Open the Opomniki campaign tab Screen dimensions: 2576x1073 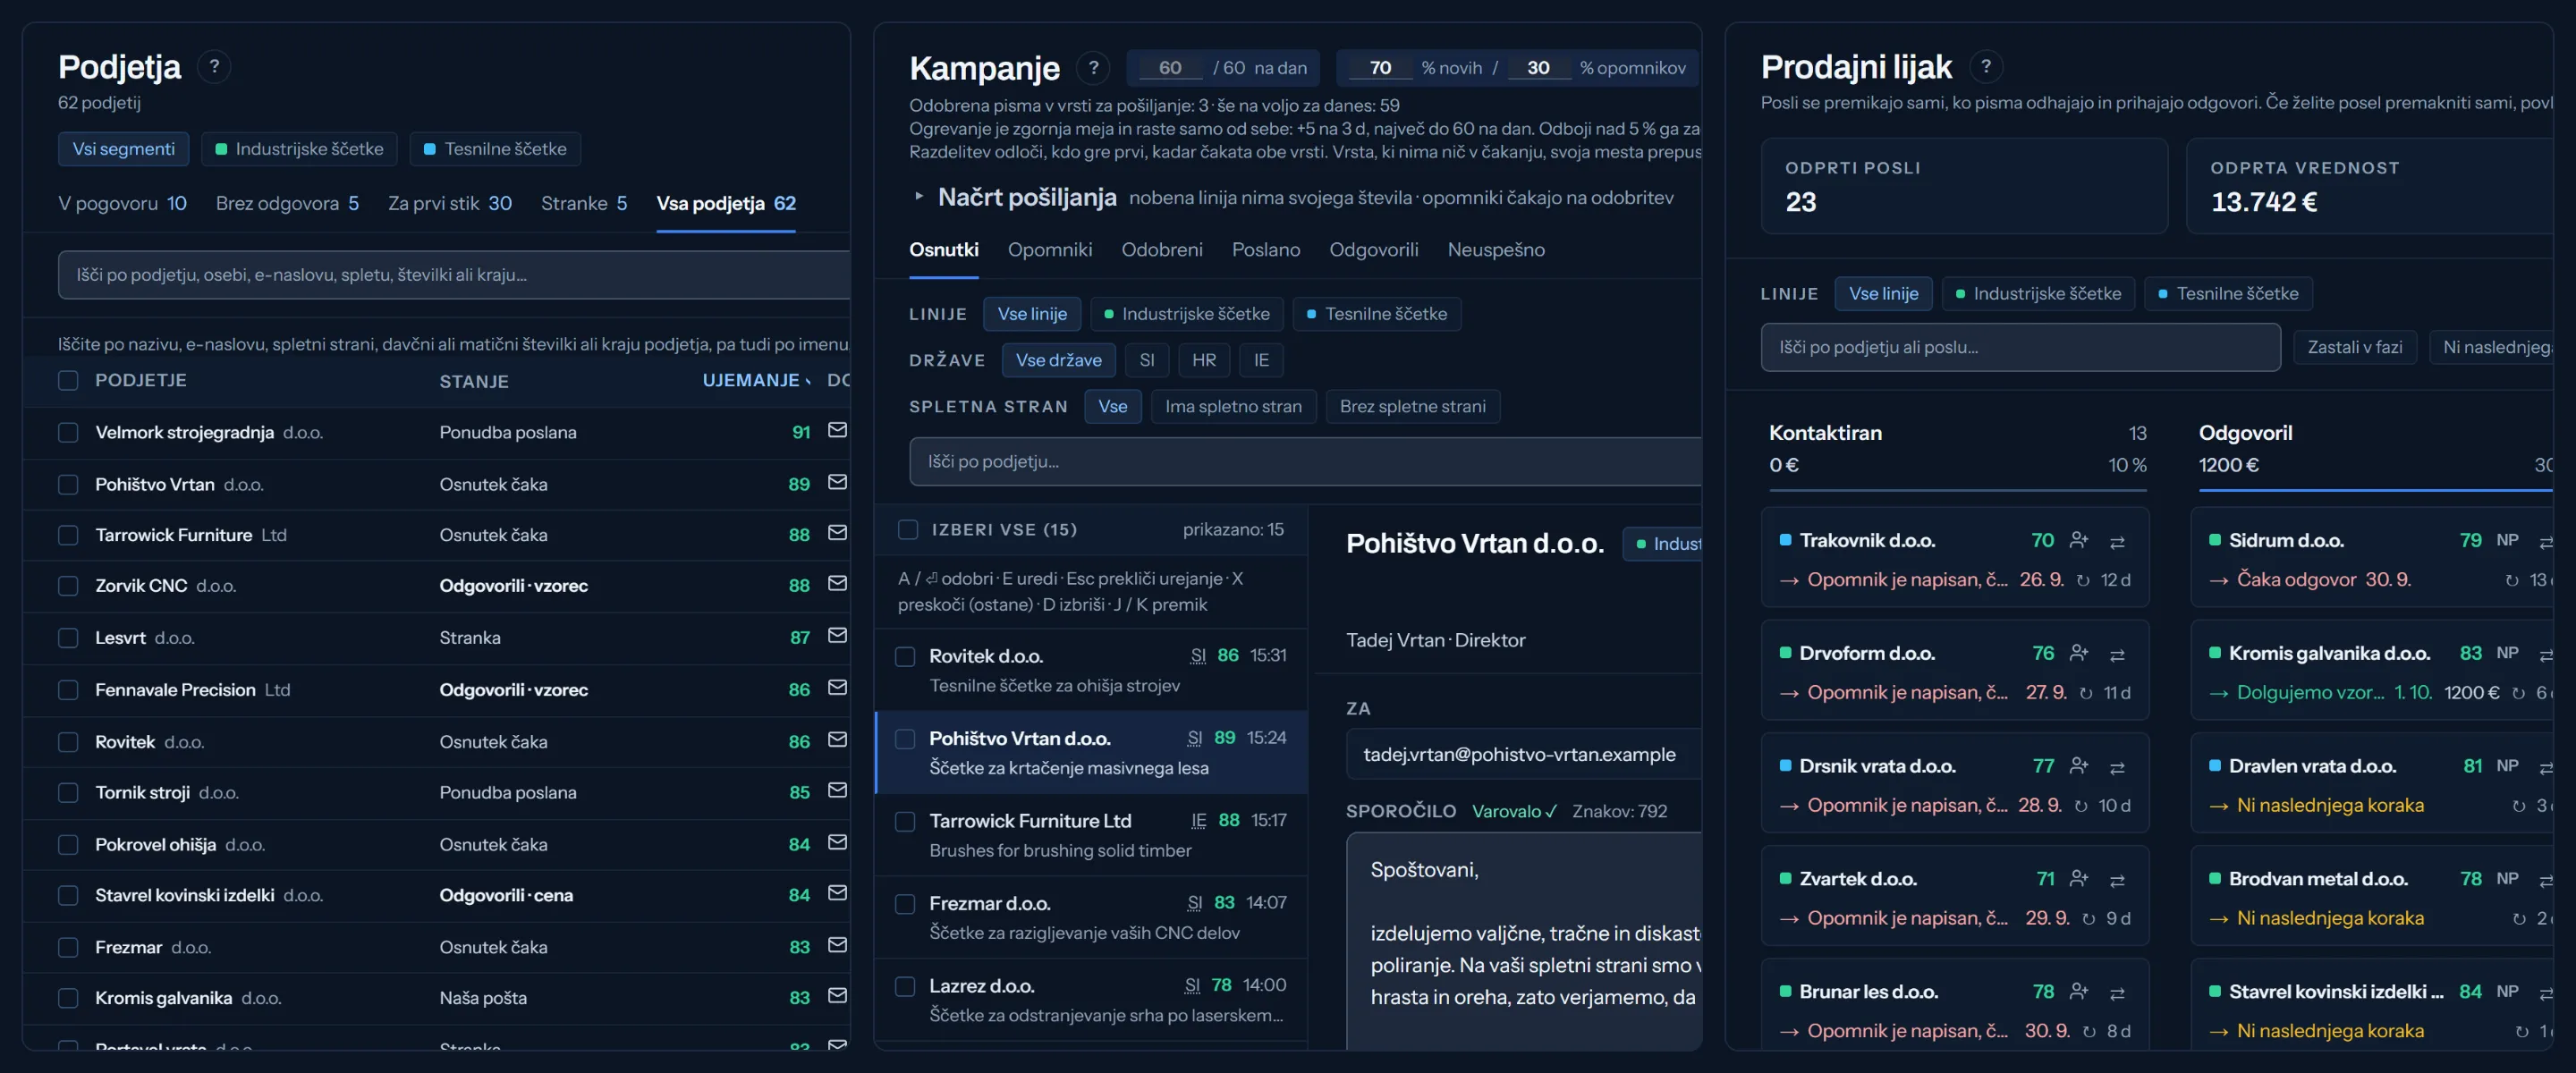[1050, 250]
